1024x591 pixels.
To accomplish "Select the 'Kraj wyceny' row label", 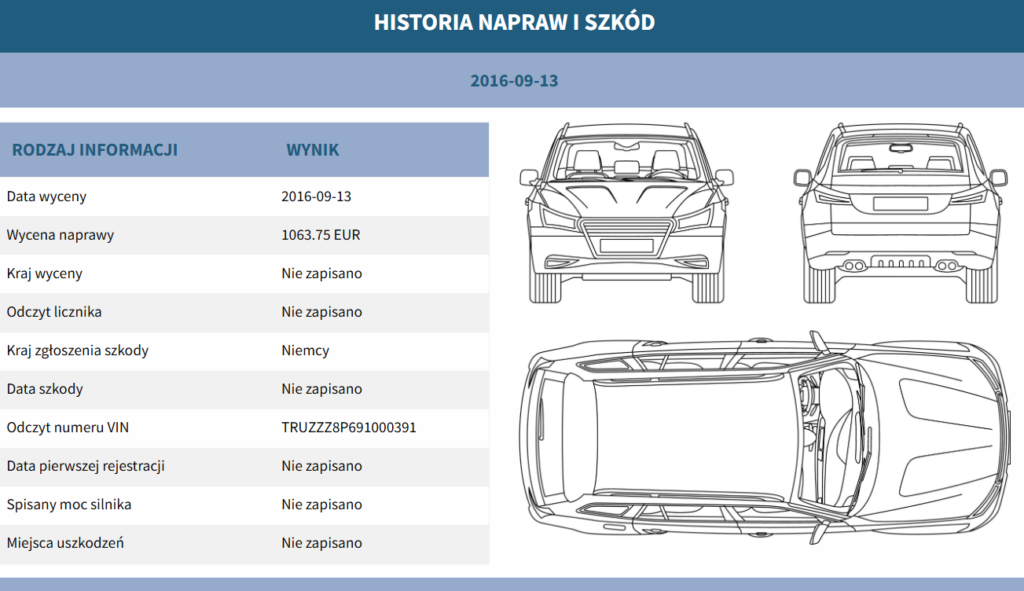I will click(45, 274).
